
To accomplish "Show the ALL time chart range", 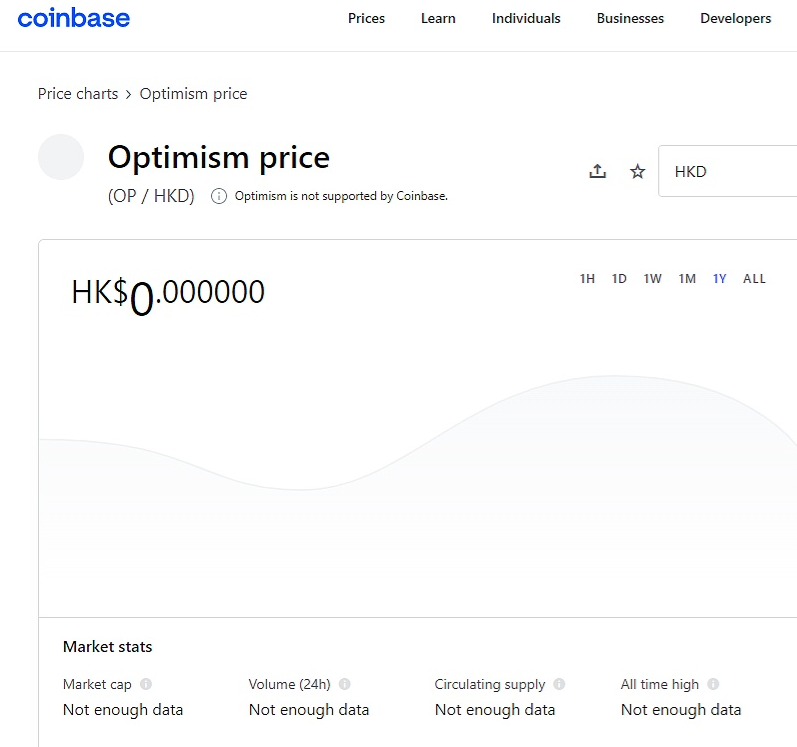I will (x=754, y=279).
